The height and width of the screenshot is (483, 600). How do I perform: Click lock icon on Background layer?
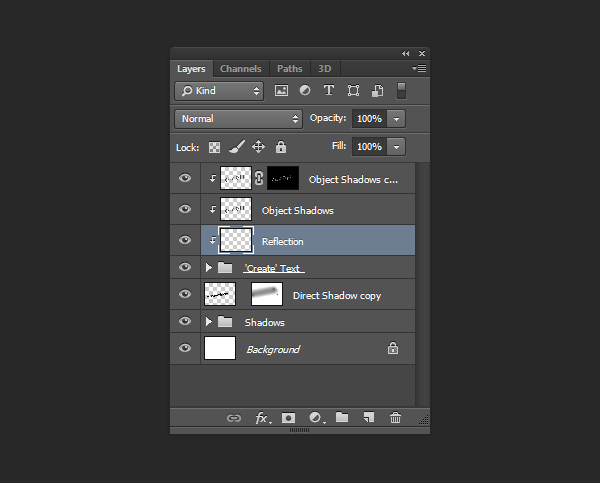click(393, 348)
